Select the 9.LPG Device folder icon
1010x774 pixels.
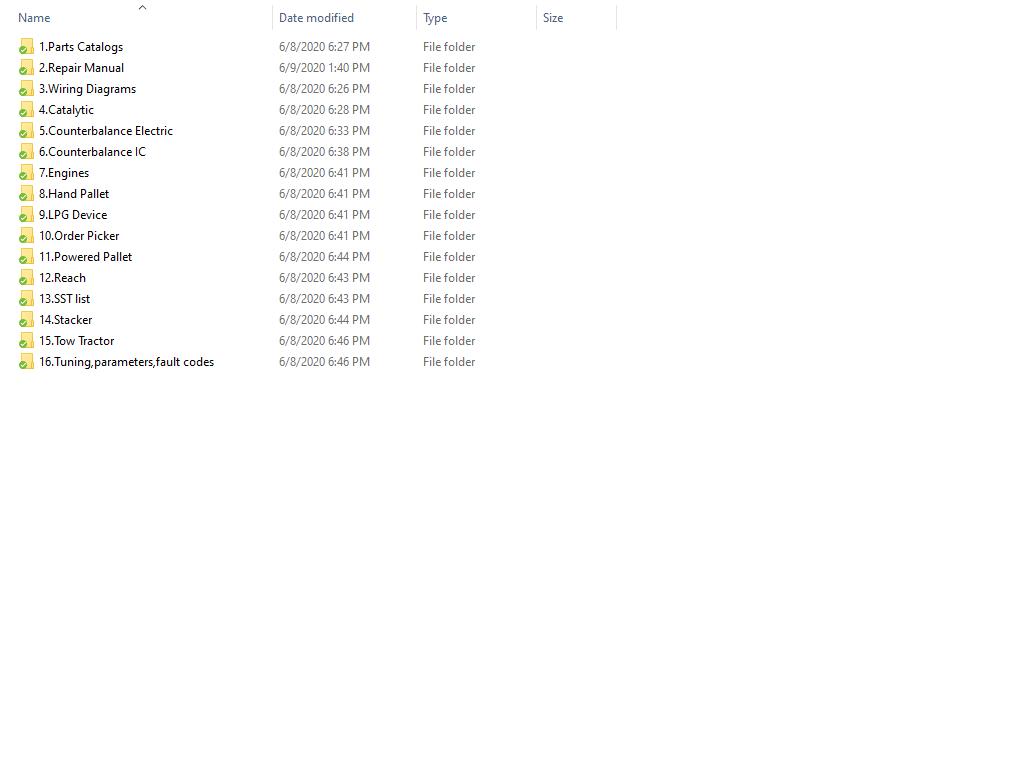[x=26, y=215]
